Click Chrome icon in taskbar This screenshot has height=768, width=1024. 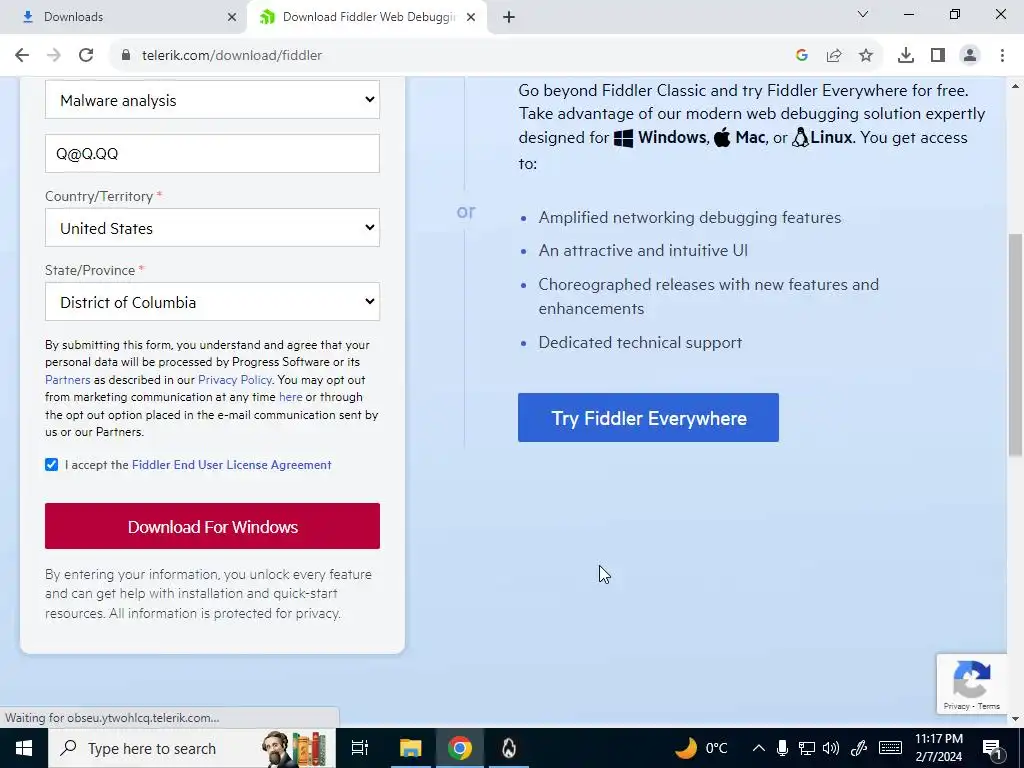(x=460, y=748)
